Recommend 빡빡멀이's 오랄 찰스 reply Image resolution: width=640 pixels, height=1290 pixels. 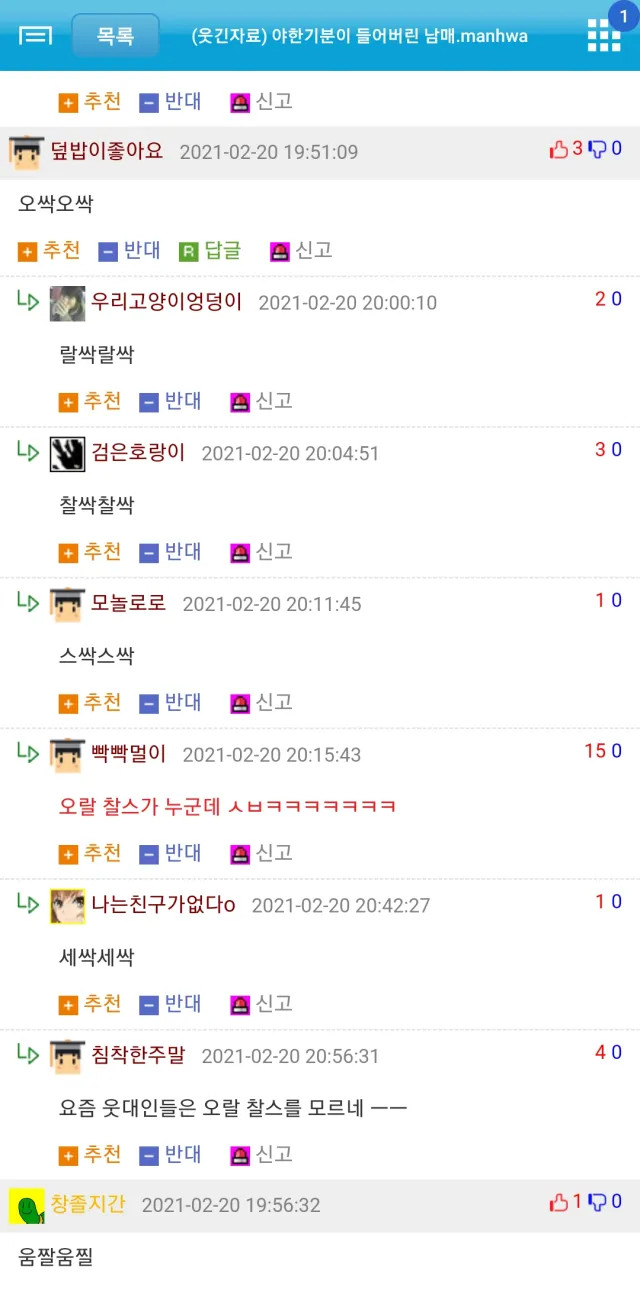pyautogui.click(x=90, y=853)
